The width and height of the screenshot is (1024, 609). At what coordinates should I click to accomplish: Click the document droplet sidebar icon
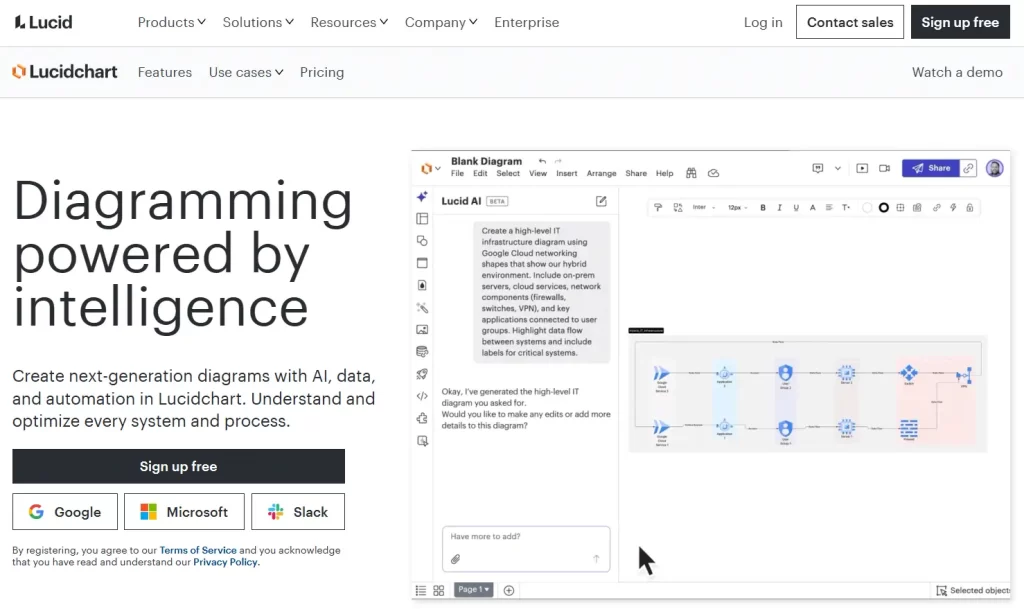422,285
